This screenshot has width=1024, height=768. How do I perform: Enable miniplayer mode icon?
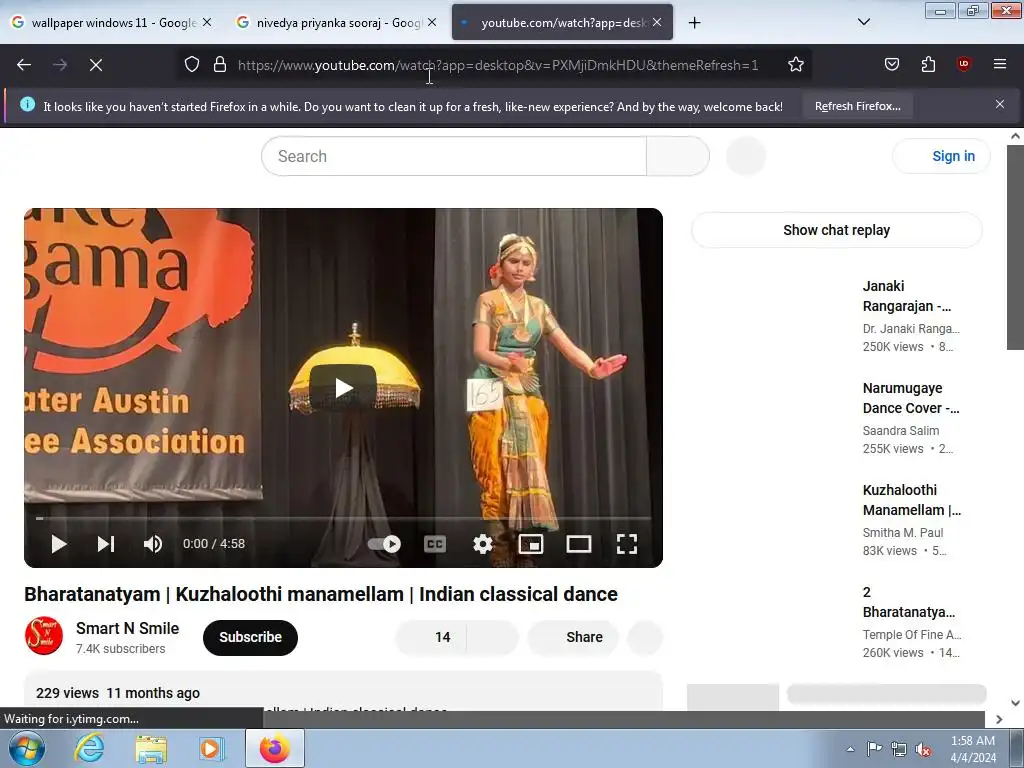(530, 544)
